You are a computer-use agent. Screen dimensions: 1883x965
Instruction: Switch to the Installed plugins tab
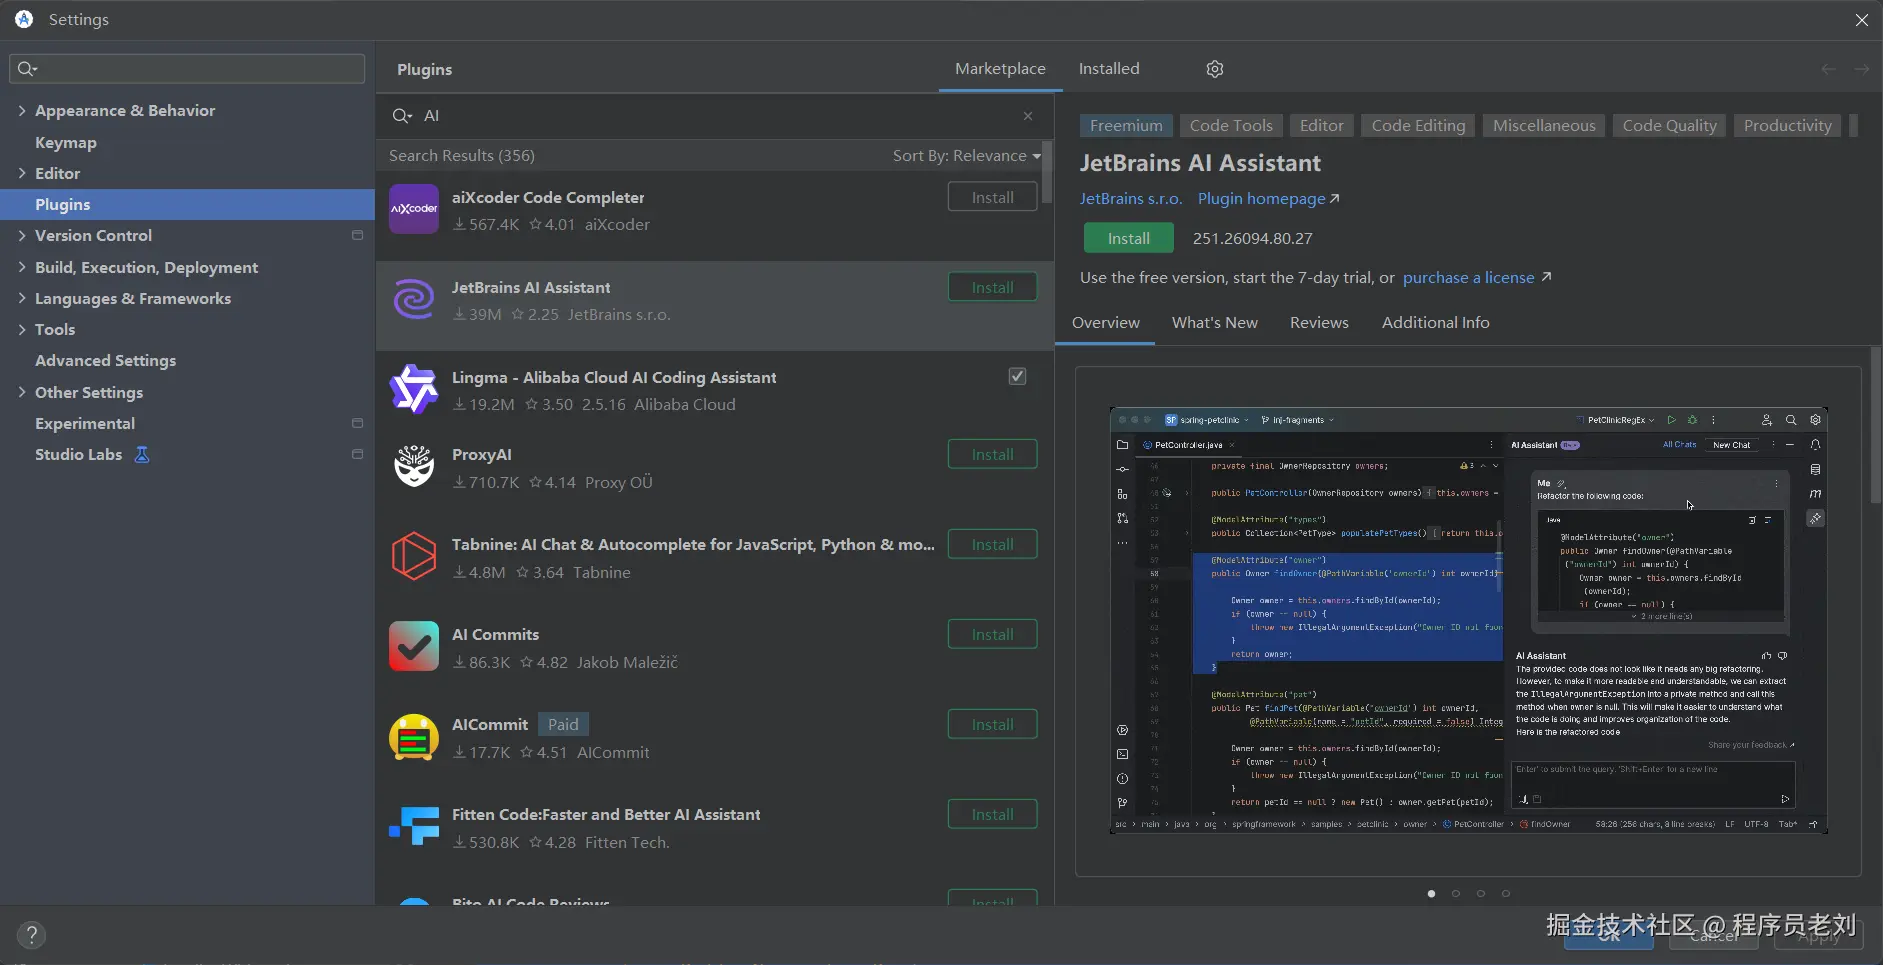[x=1108, y=69]
